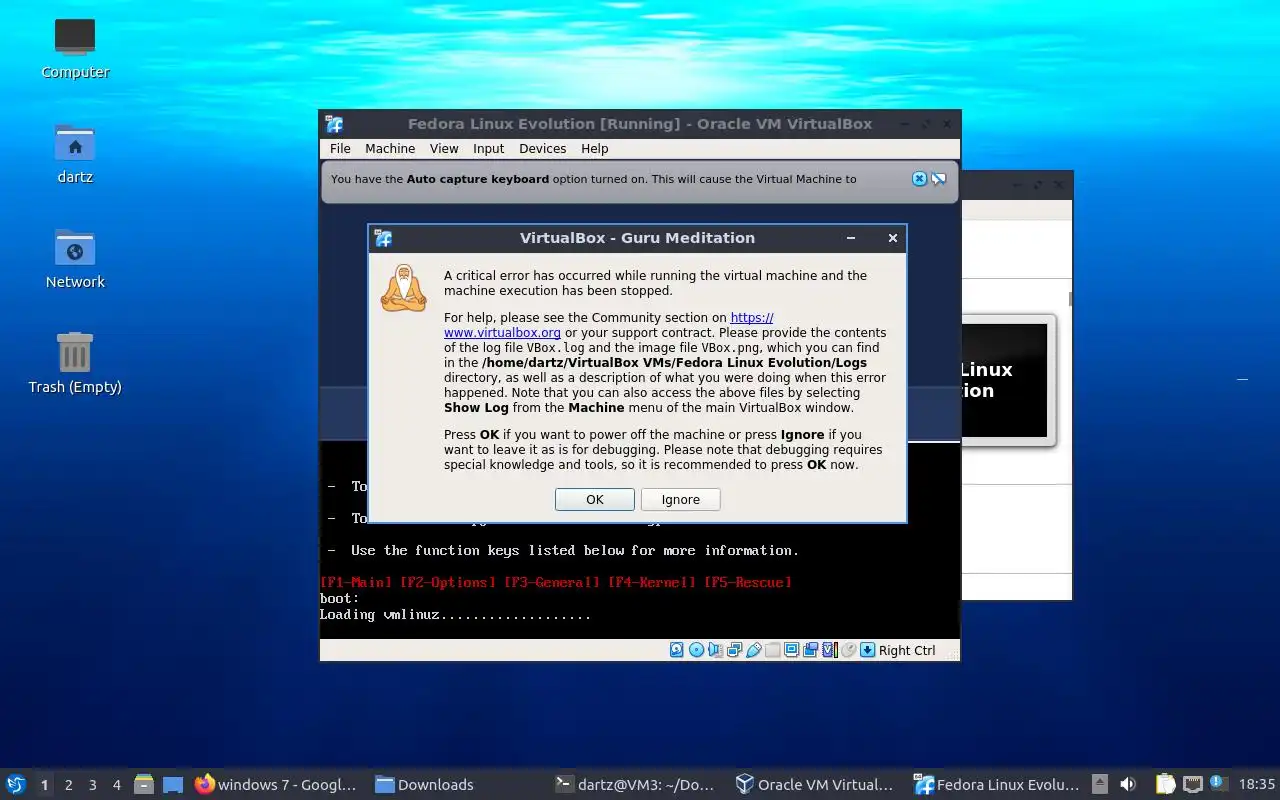Click the network connection tray icon
This screenshot has height=800, width=1280.
(1192, 784)
